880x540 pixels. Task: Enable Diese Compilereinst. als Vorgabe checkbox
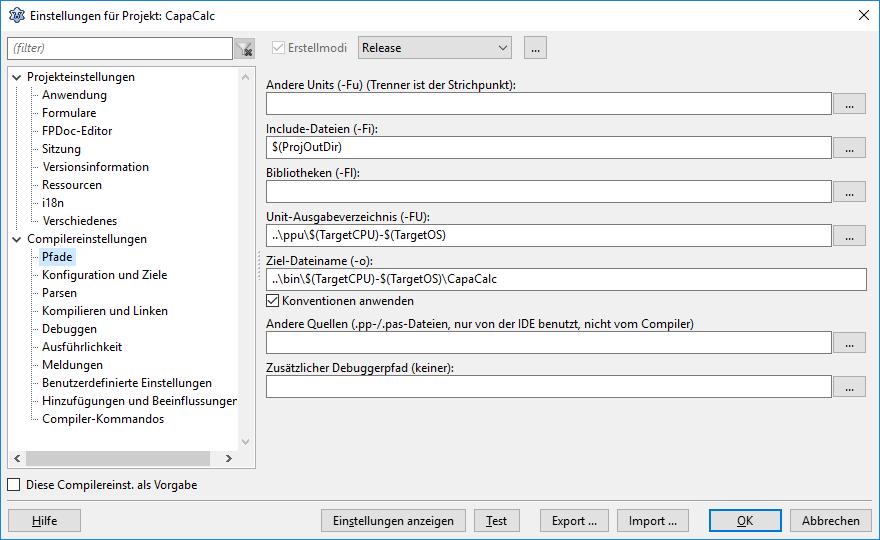(x=14, y=485)
